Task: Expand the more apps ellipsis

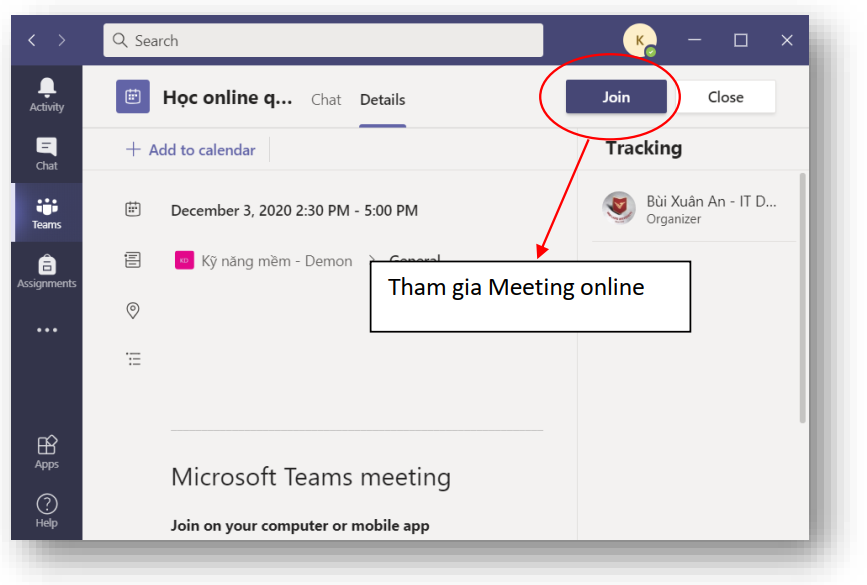Action: coord(46,330)
